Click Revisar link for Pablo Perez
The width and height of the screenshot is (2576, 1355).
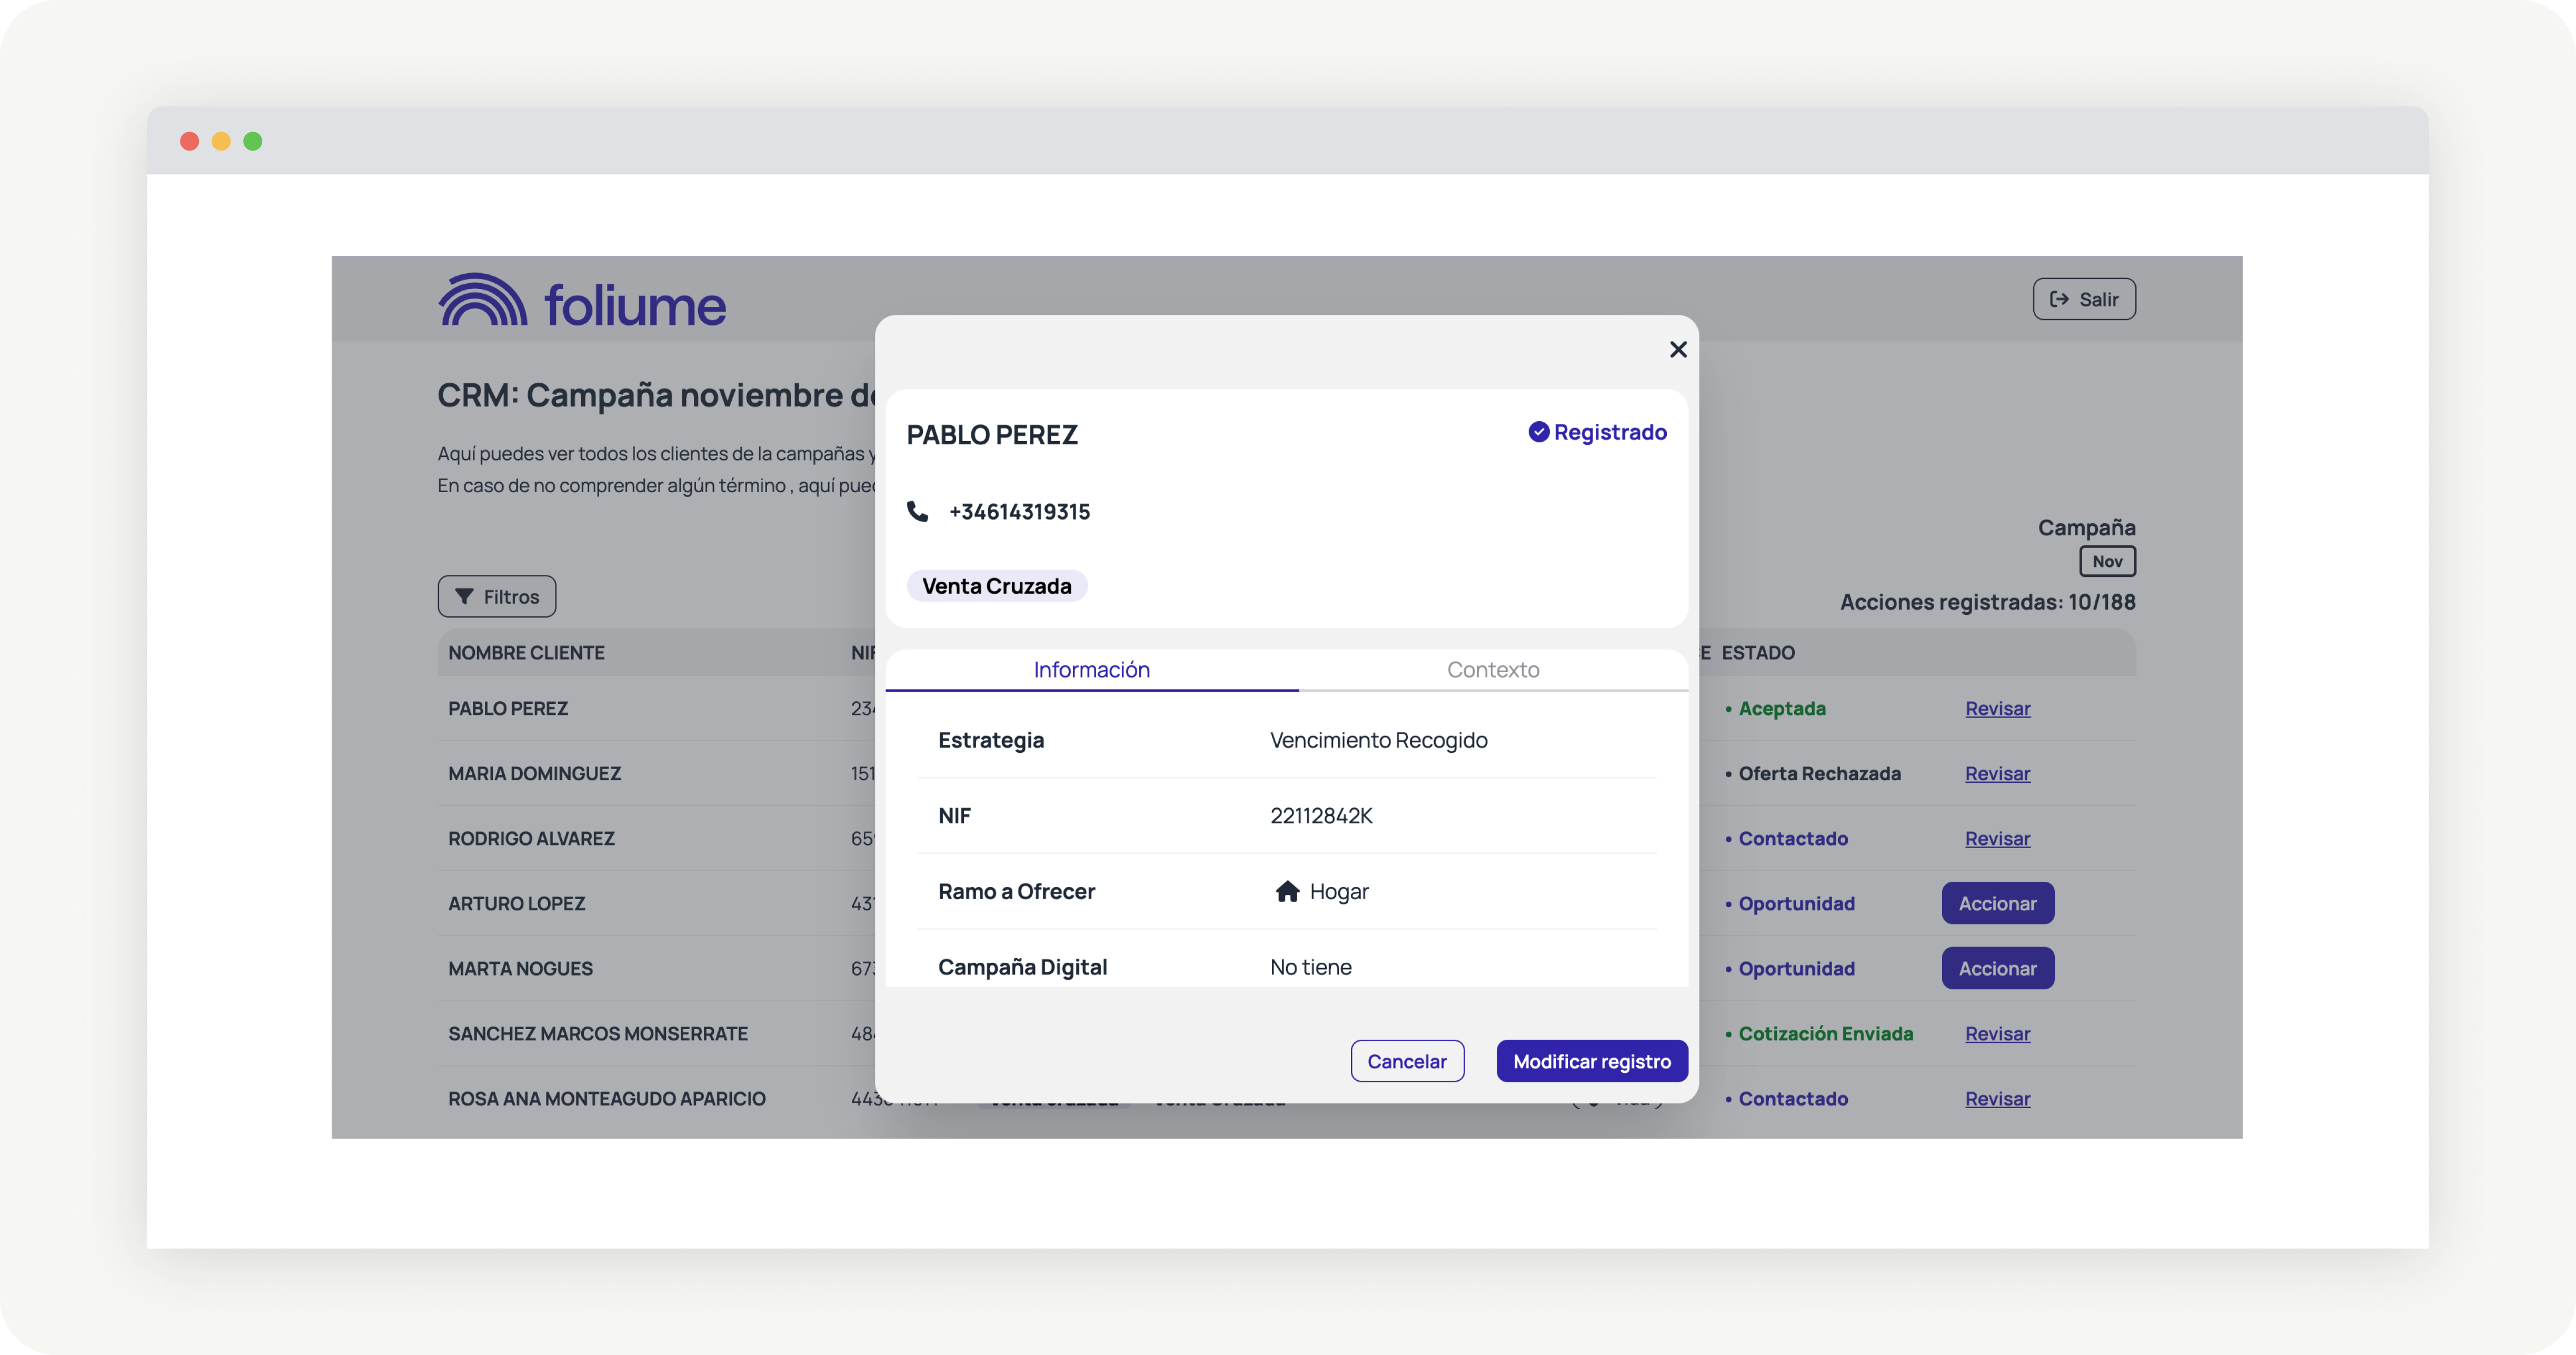pos(1997,708)
